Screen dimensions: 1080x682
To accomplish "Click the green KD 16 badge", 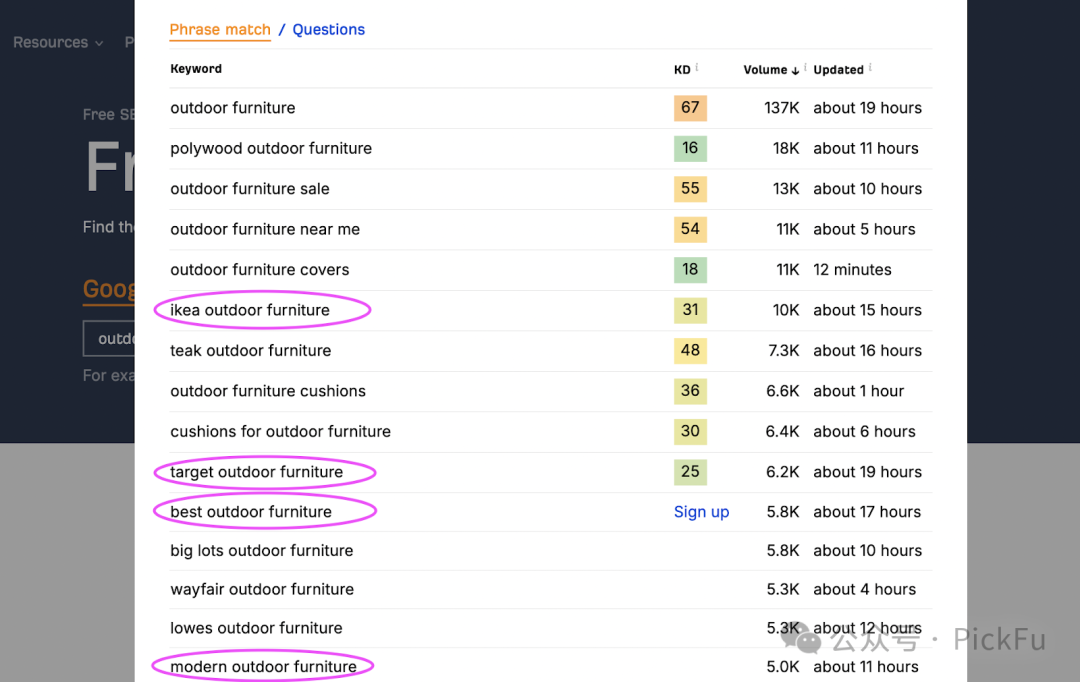I will point(690,148).
